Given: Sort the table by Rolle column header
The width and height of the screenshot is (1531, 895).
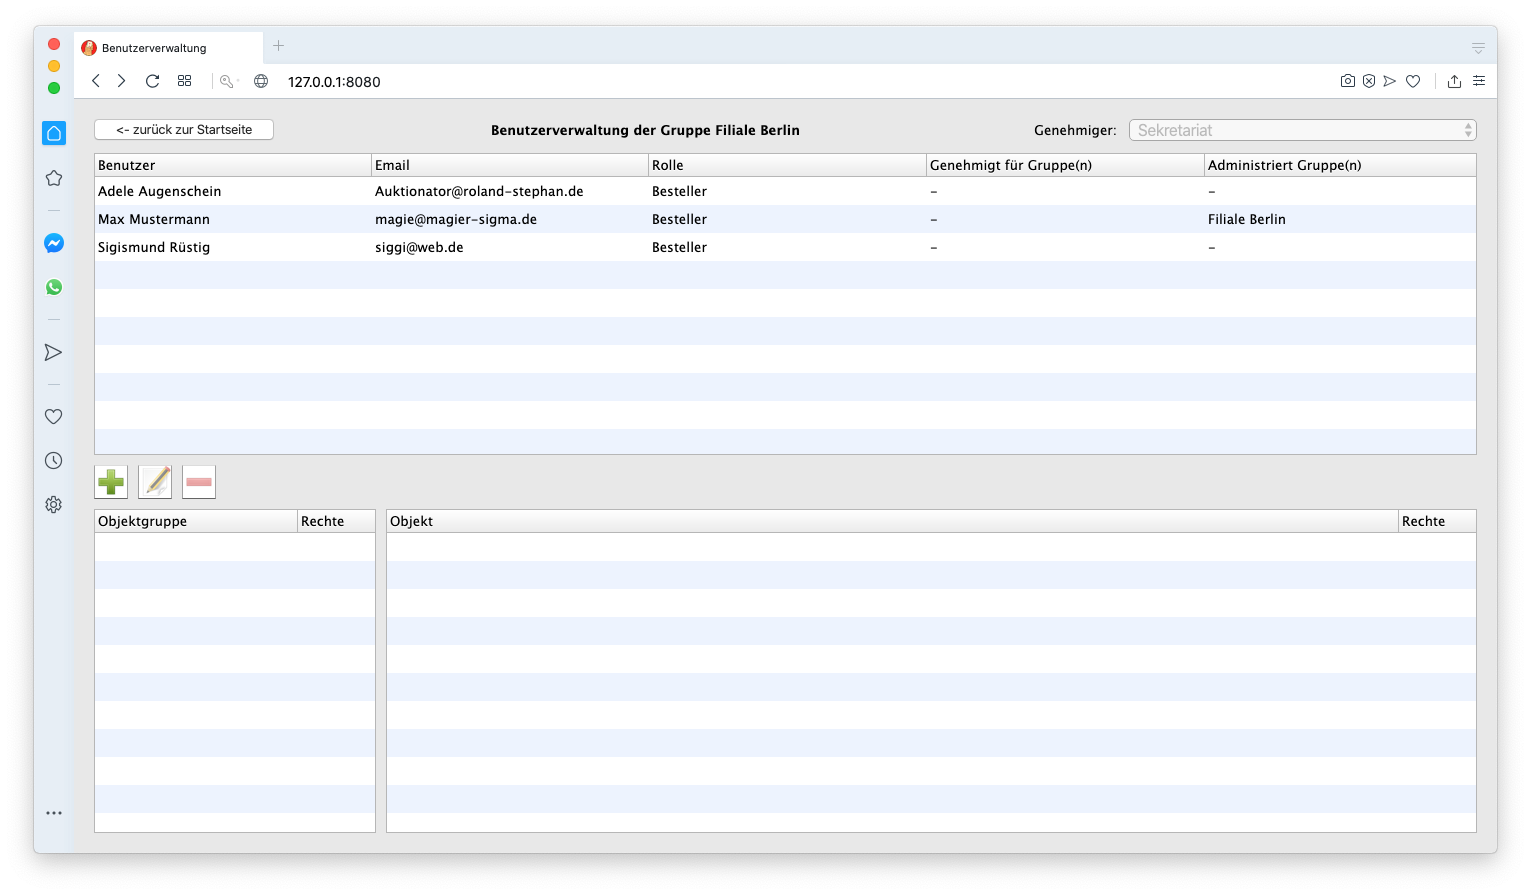Looking at the screenshot, I should coord(667,165).
